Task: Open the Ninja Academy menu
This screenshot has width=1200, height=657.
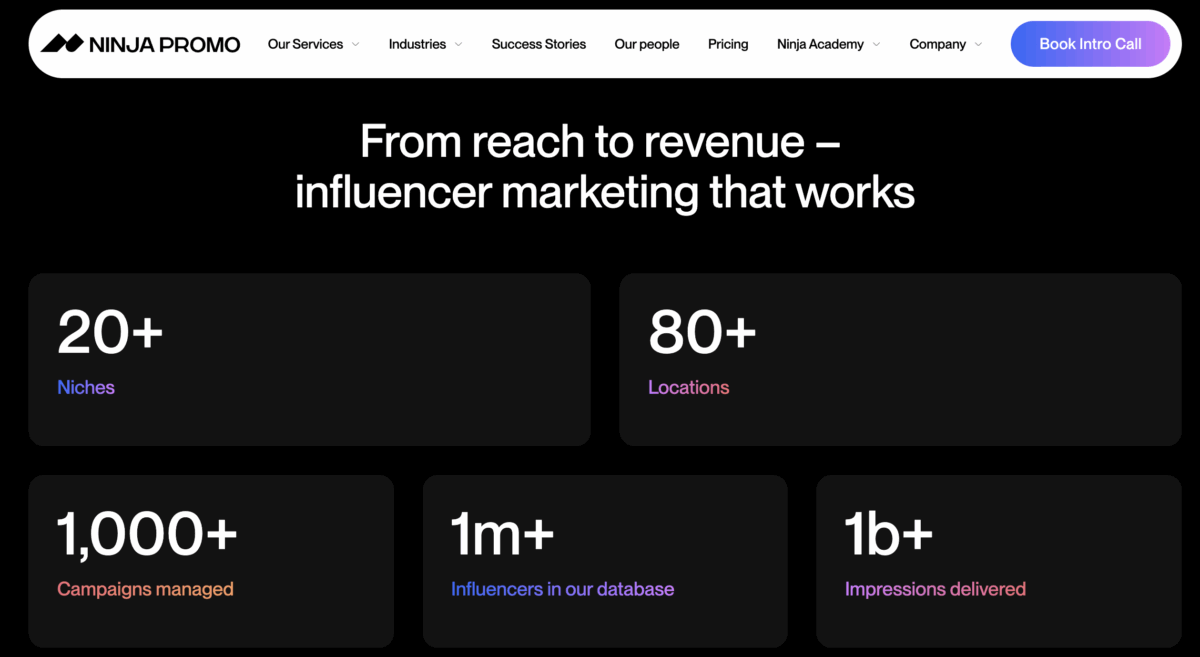Action: [x=820, y=44]
